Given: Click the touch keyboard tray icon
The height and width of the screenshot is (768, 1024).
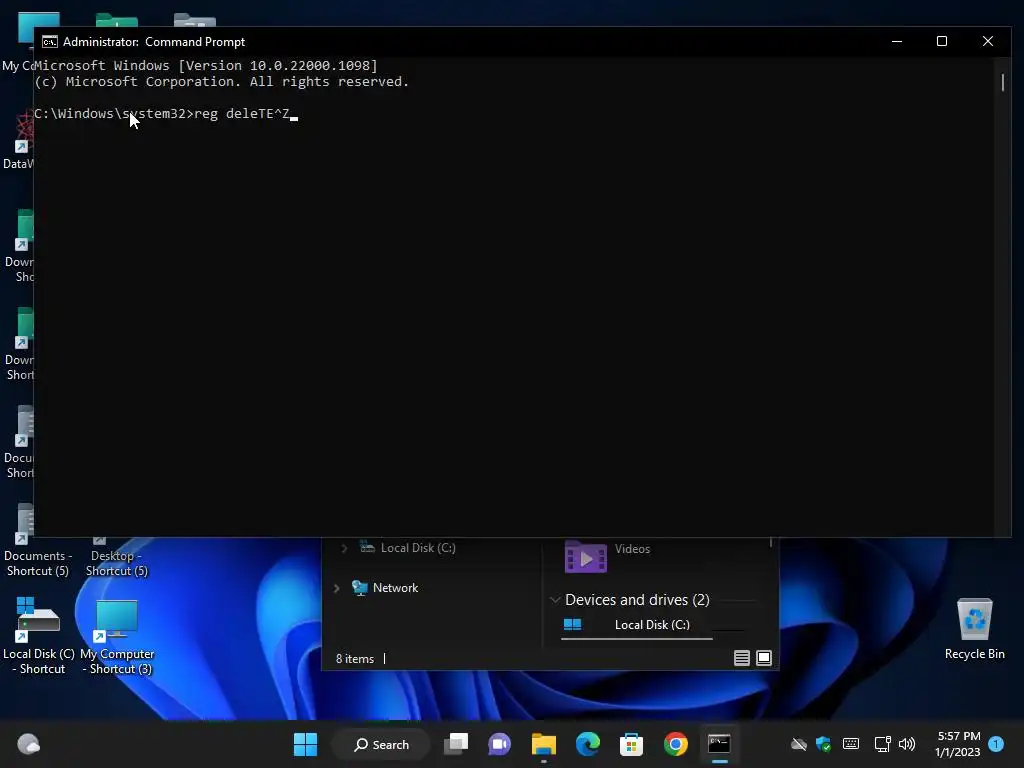Looking at the screenshot, I should [850, 744].
